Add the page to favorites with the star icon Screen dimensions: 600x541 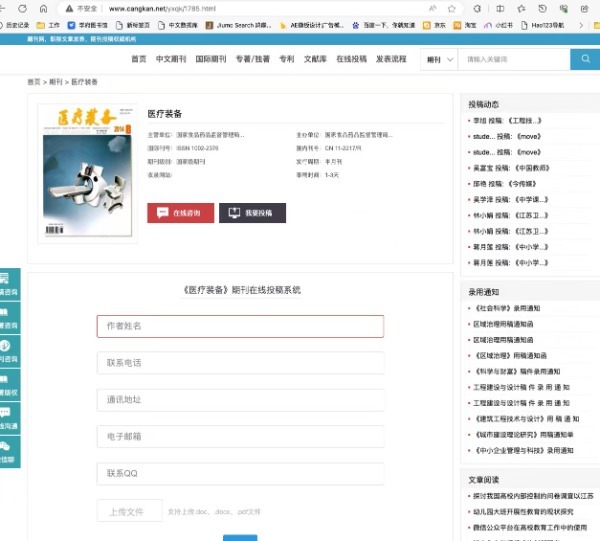(452, 8)
